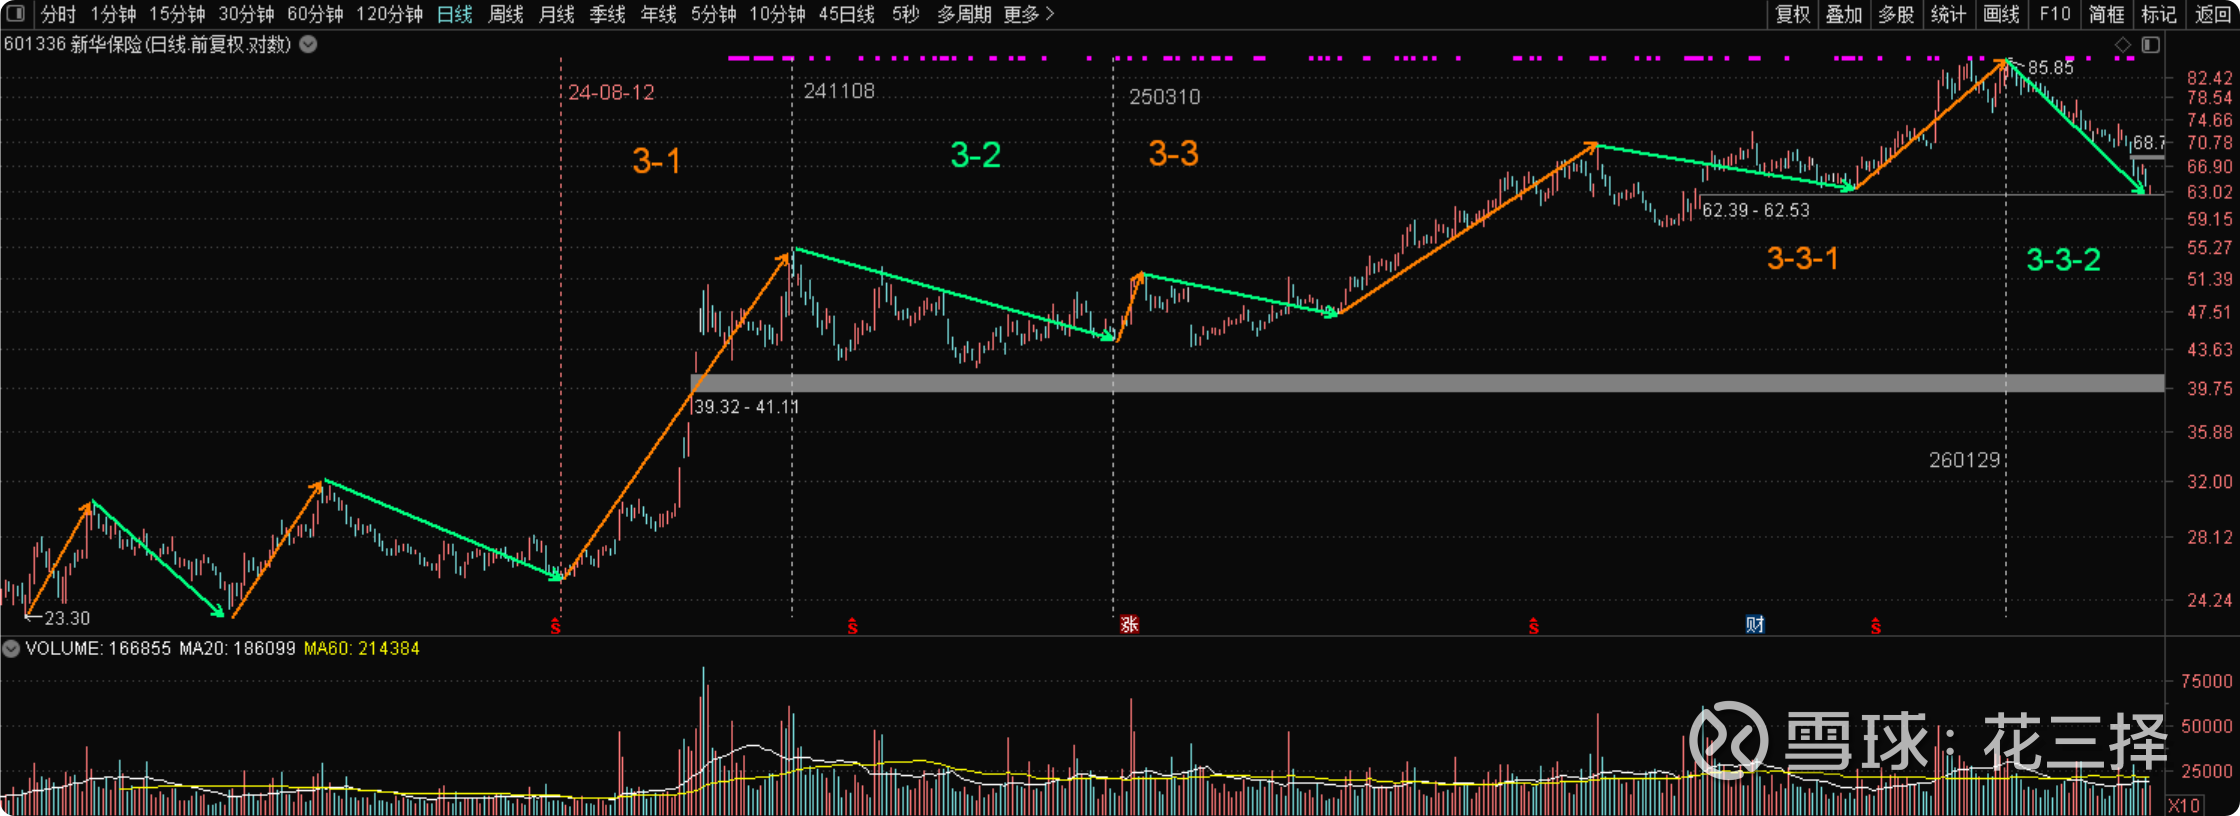The image size is (2240, 816).
Task: Open the 多周期 multi-period view
Action: (x=964, y=14)
